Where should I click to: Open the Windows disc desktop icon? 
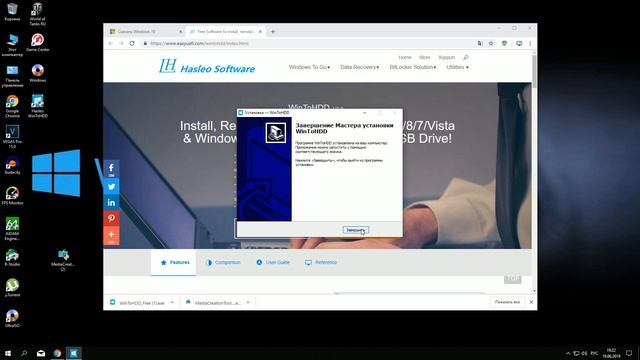click(x=38, y=73)
